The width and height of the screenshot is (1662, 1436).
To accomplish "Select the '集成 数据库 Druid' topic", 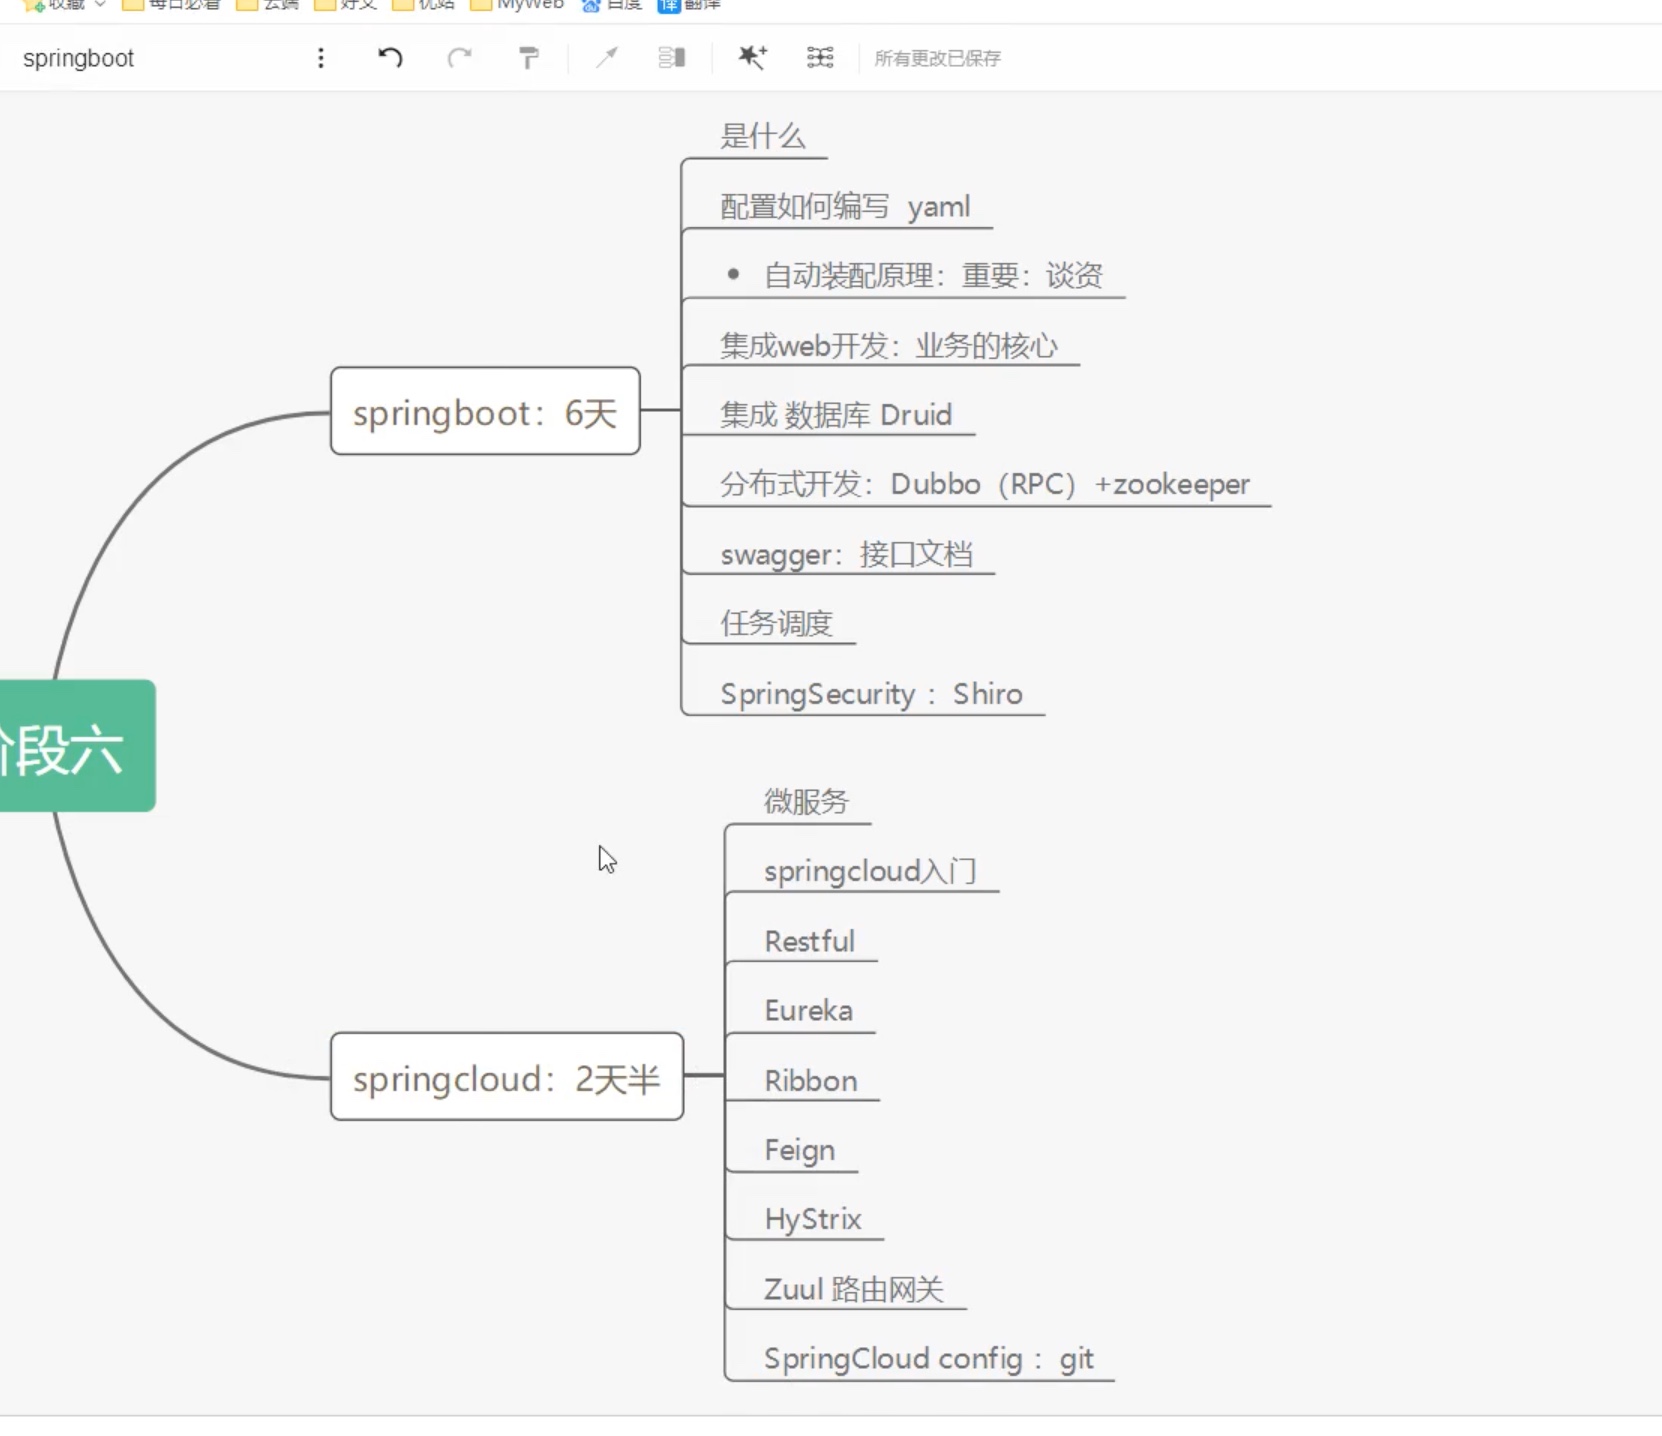I will 835,415.
